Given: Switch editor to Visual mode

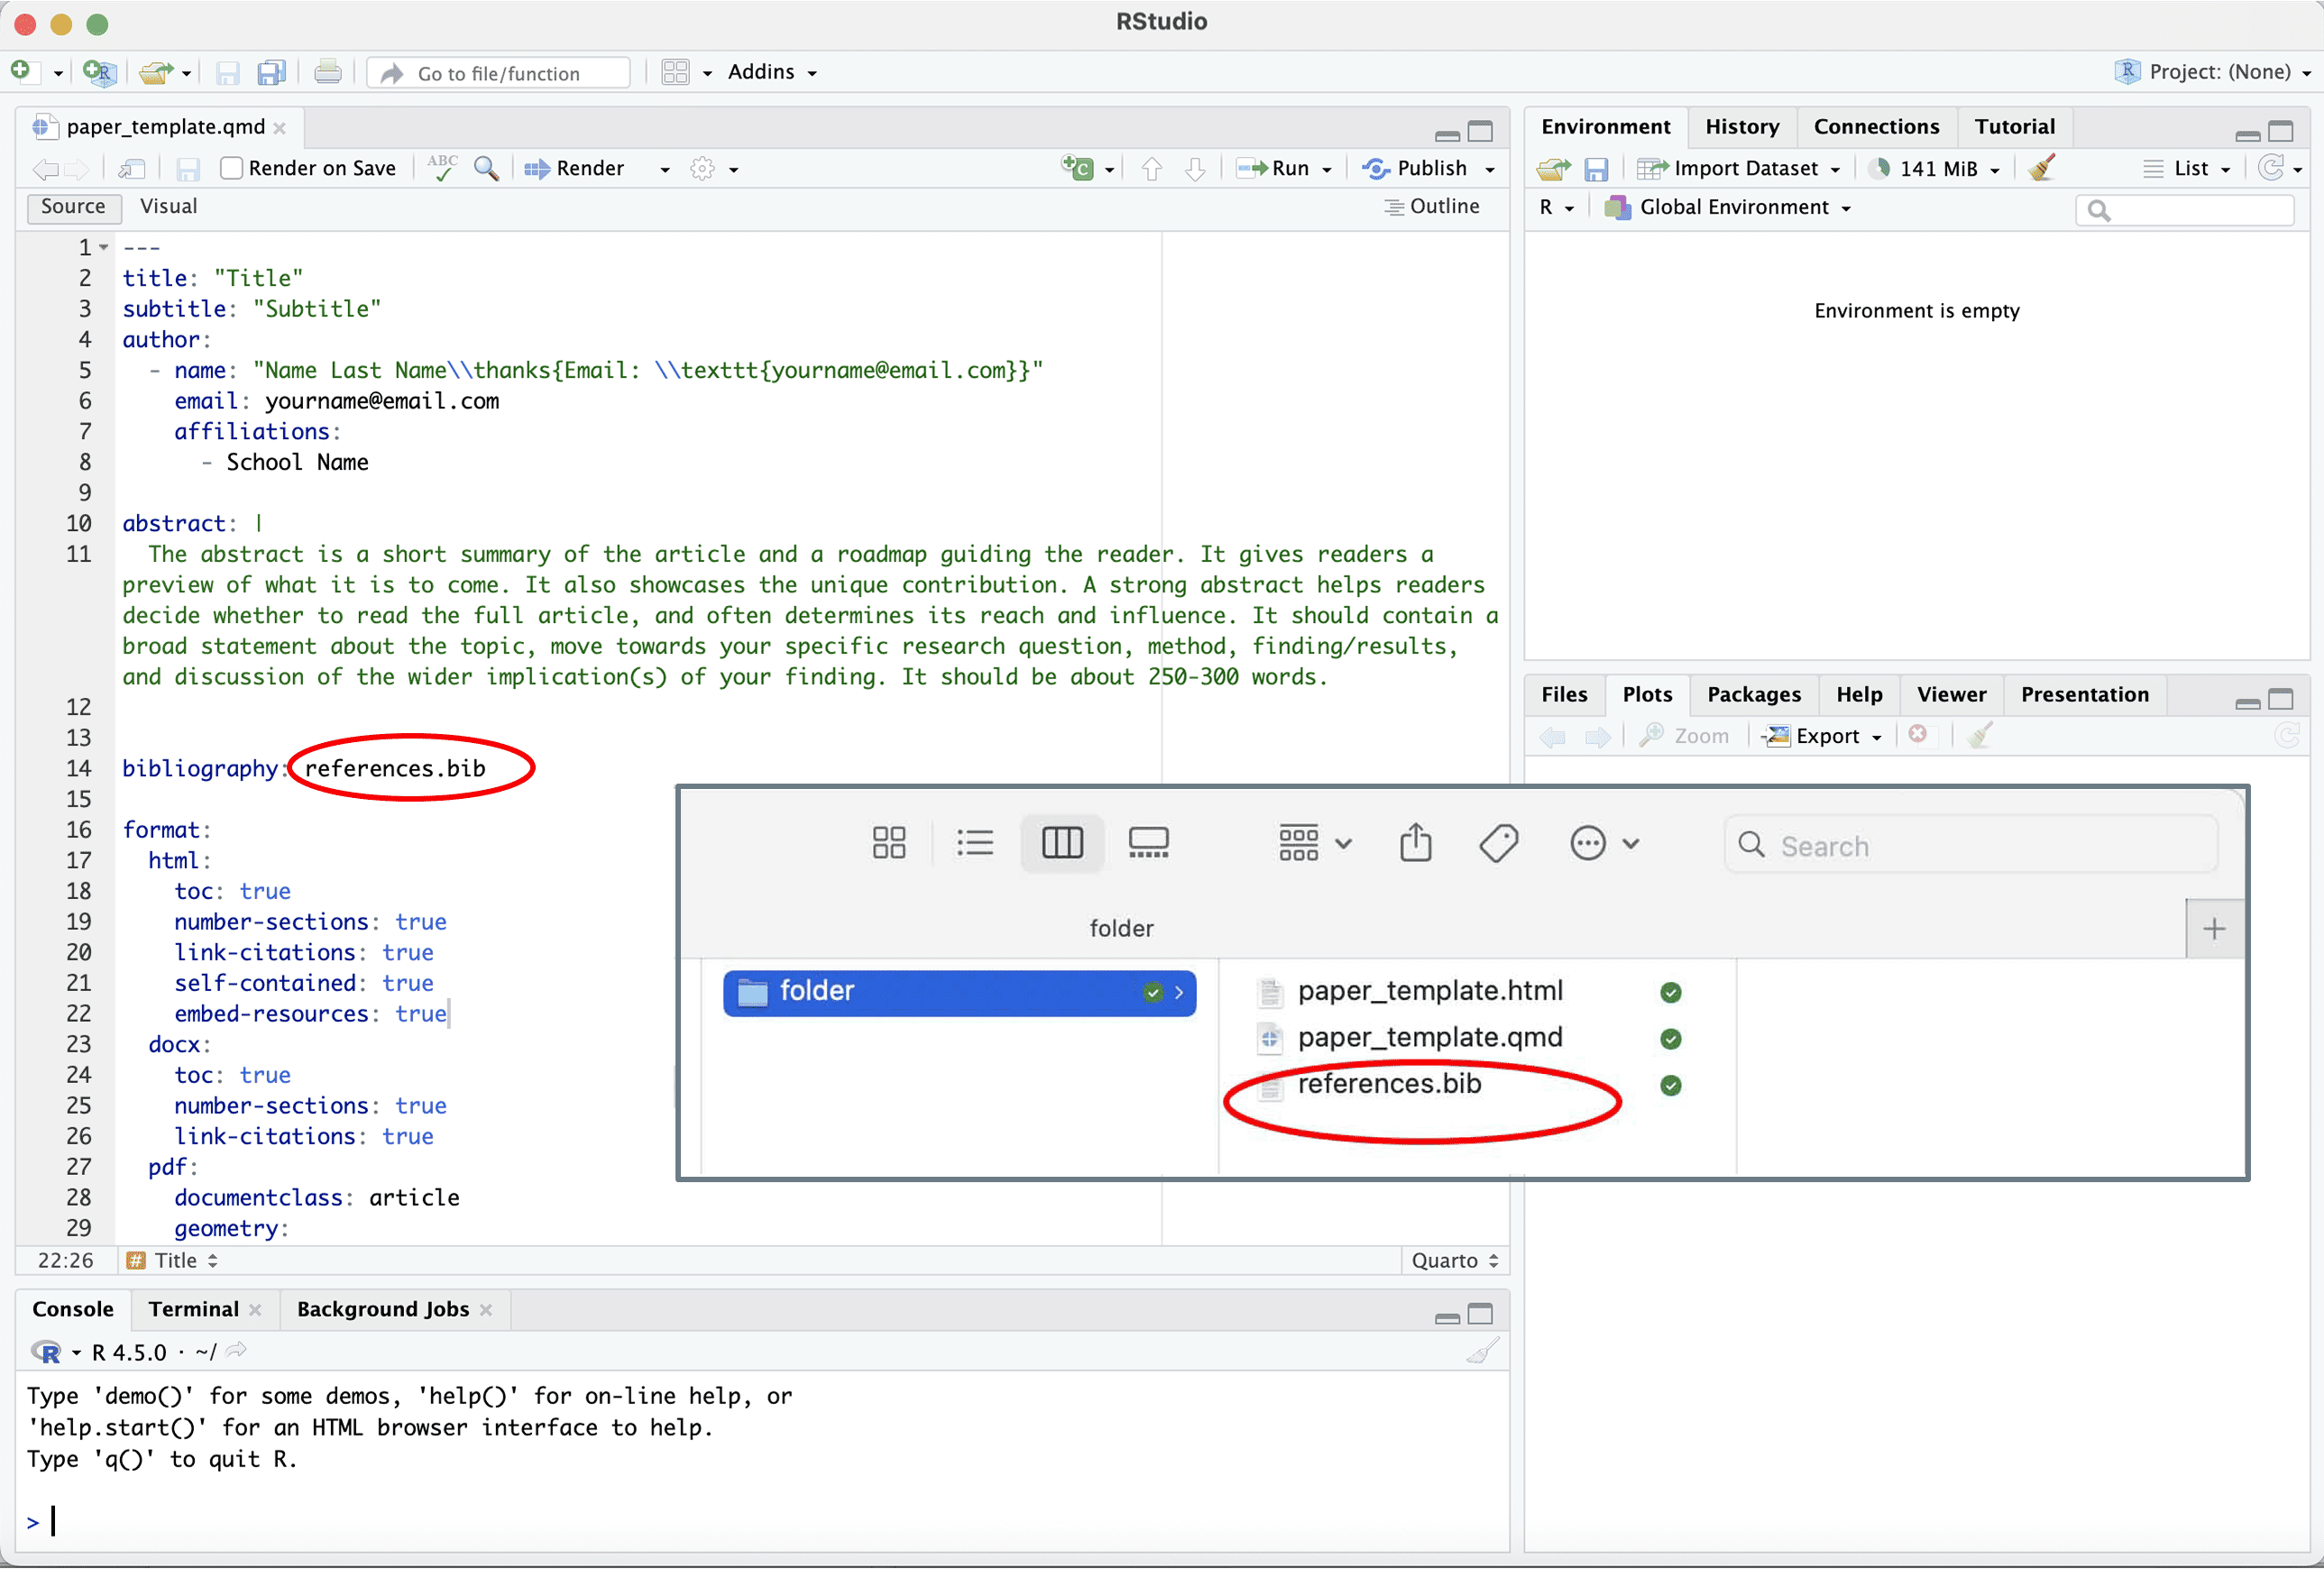Looking at the screenshot, I should (168, 206).
